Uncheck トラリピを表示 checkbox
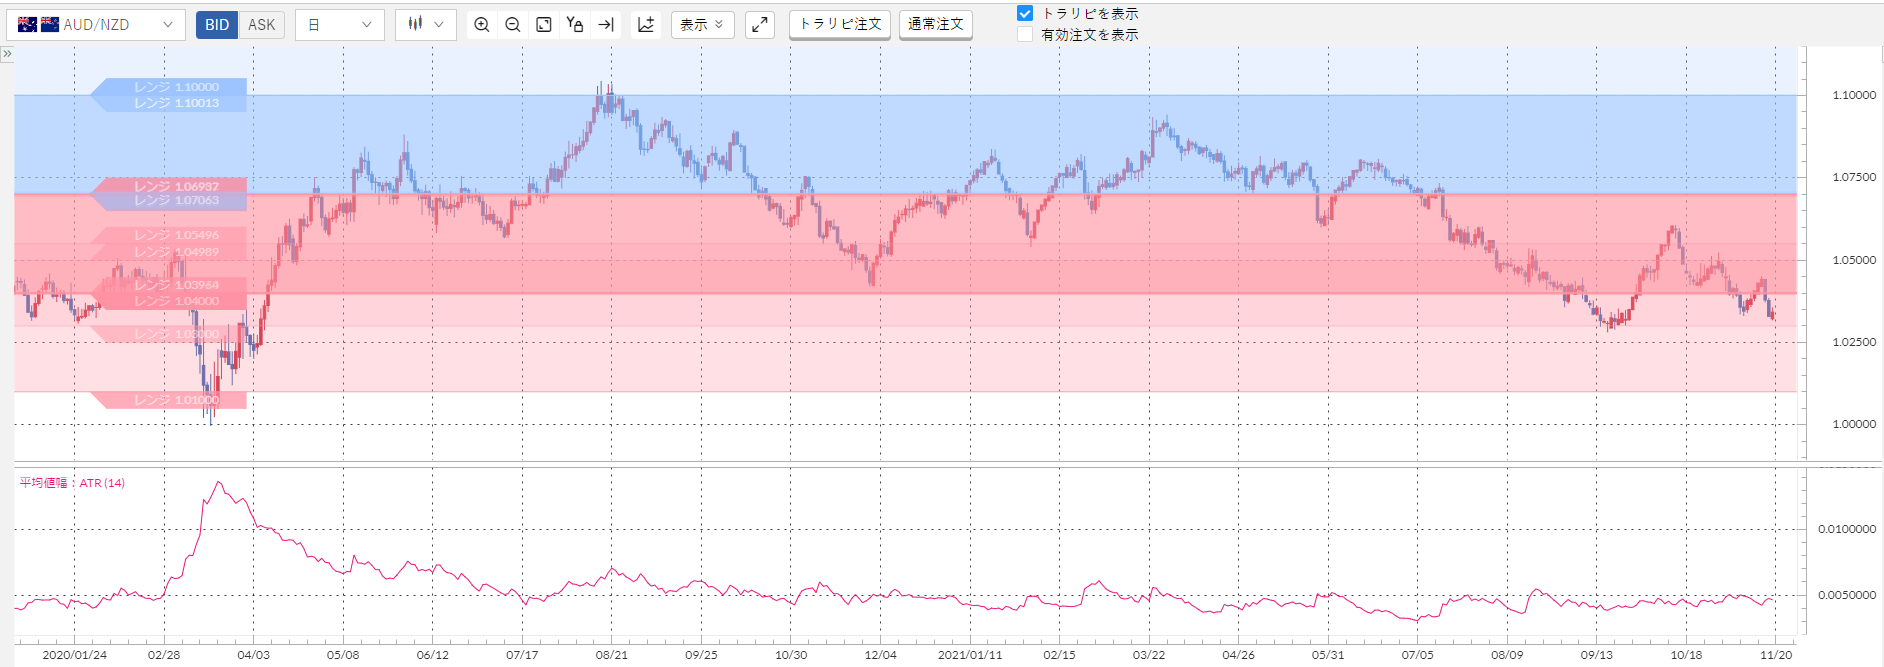This screenshot has height=667, width=1884. [x=1025, y=14]
